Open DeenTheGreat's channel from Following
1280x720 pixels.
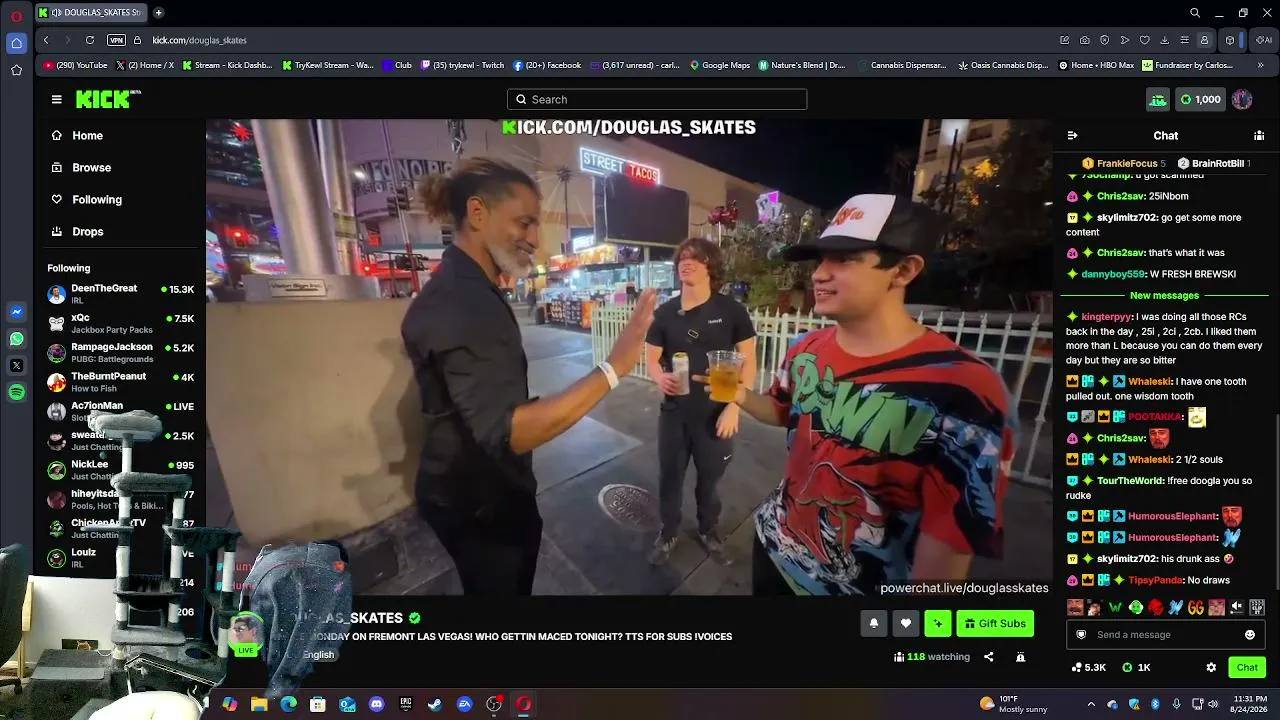coord(121,294)
